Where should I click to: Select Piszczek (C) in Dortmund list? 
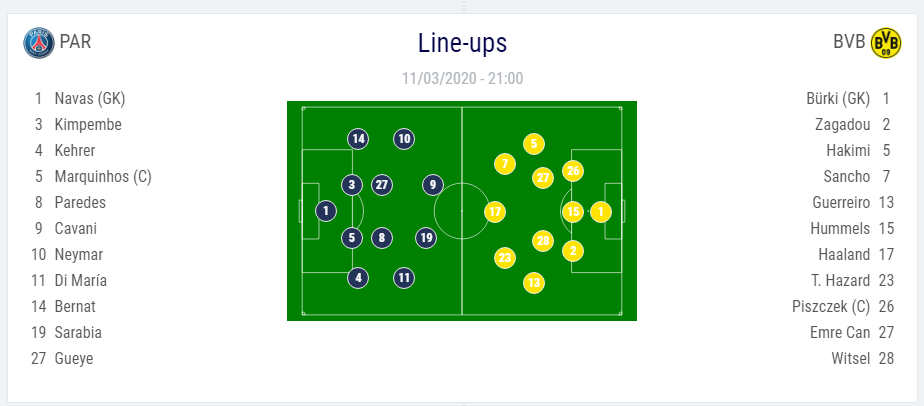coord(831,306)
